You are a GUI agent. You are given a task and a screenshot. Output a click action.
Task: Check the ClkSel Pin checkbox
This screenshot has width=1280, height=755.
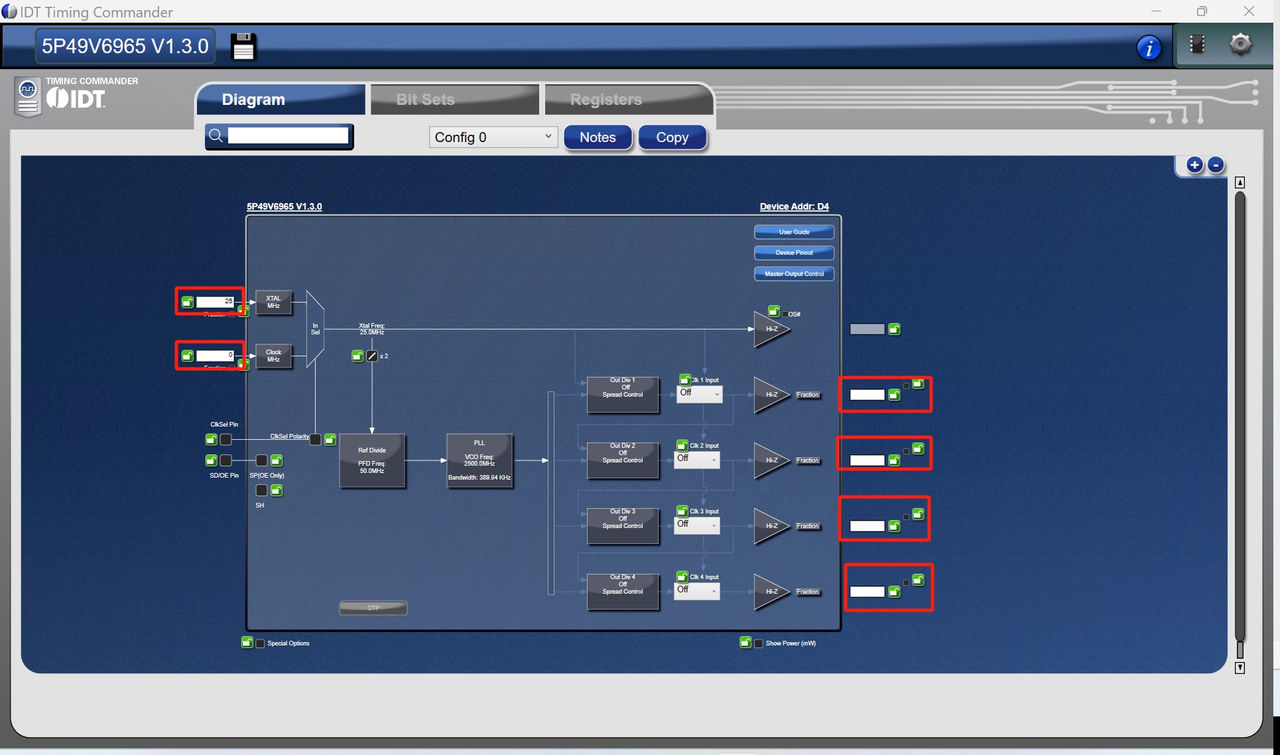226,439
